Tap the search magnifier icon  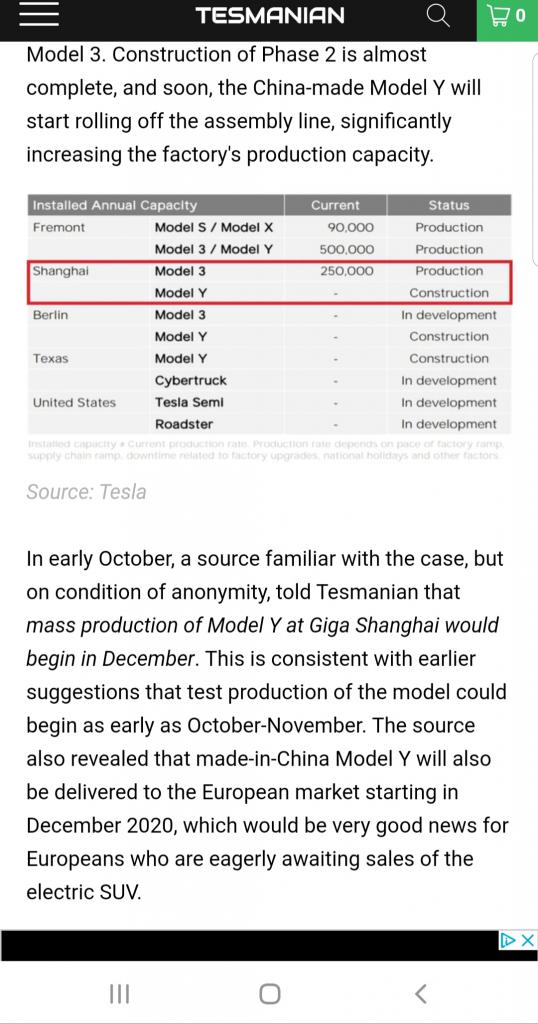point(438,16)
